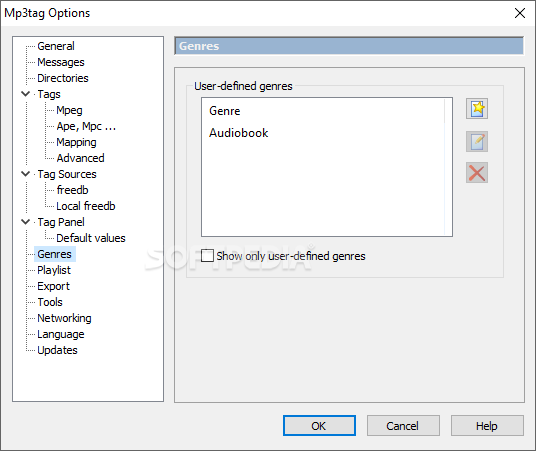Screen dimensions: 536x451
Task: Click the edit genre pencil icon
Action: (x=477, y=141)
